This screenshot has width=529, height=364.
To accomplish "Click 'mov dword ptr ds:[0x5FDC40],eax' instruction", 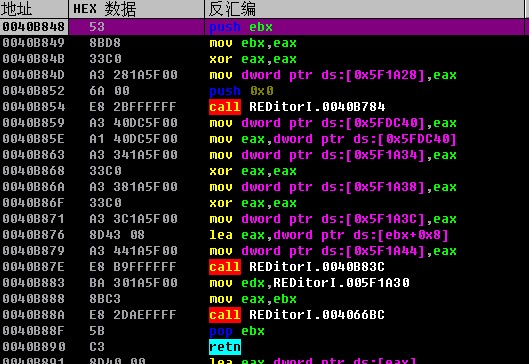I will tap(333, 122).
